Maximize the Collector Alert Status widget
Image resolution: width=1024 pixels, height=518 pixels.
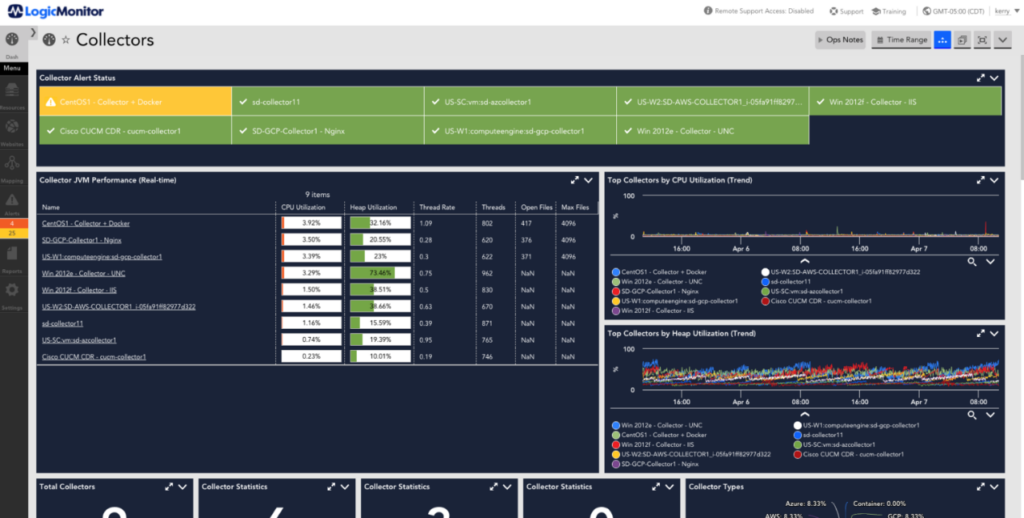click(980, 78)
